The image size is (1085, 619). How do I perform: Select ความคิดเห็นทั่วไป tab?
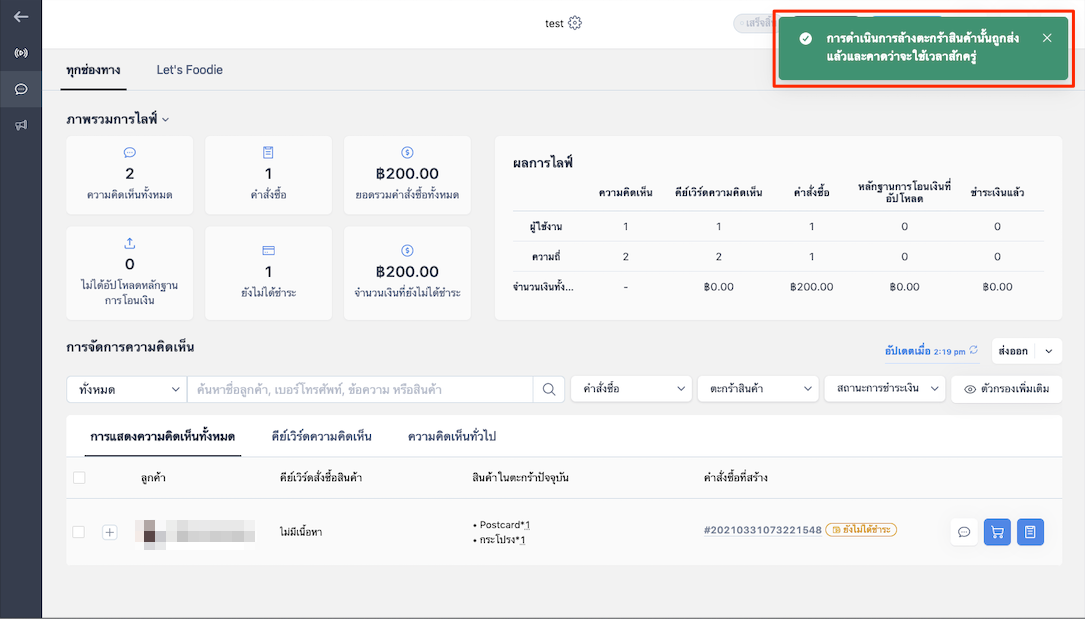(x=452, y=436)
